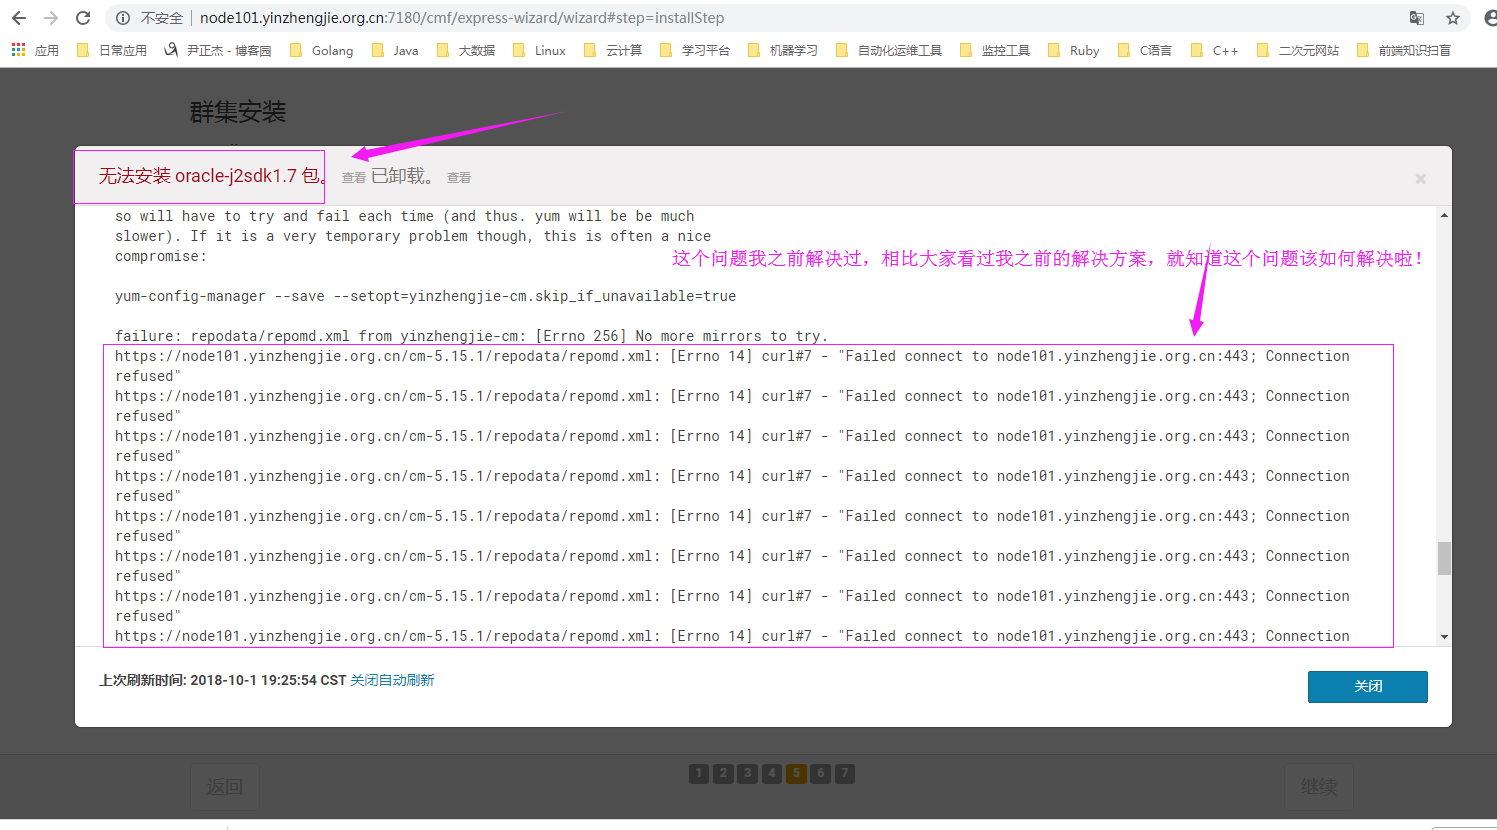Click the 返回 button behind the dialog
Screen dimensions: 1497x830
tap(225, 787)
